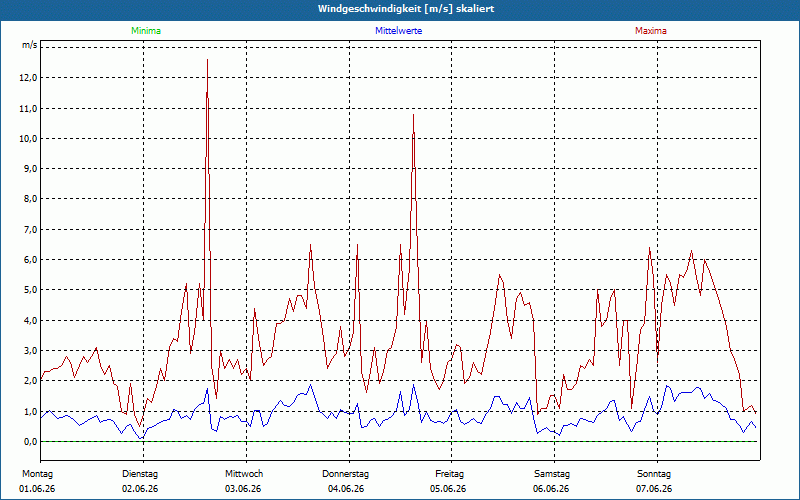The height and width of the screenshot is (500, 800).
Task: Click the Mittwoch day label
Action: [244, 474]
